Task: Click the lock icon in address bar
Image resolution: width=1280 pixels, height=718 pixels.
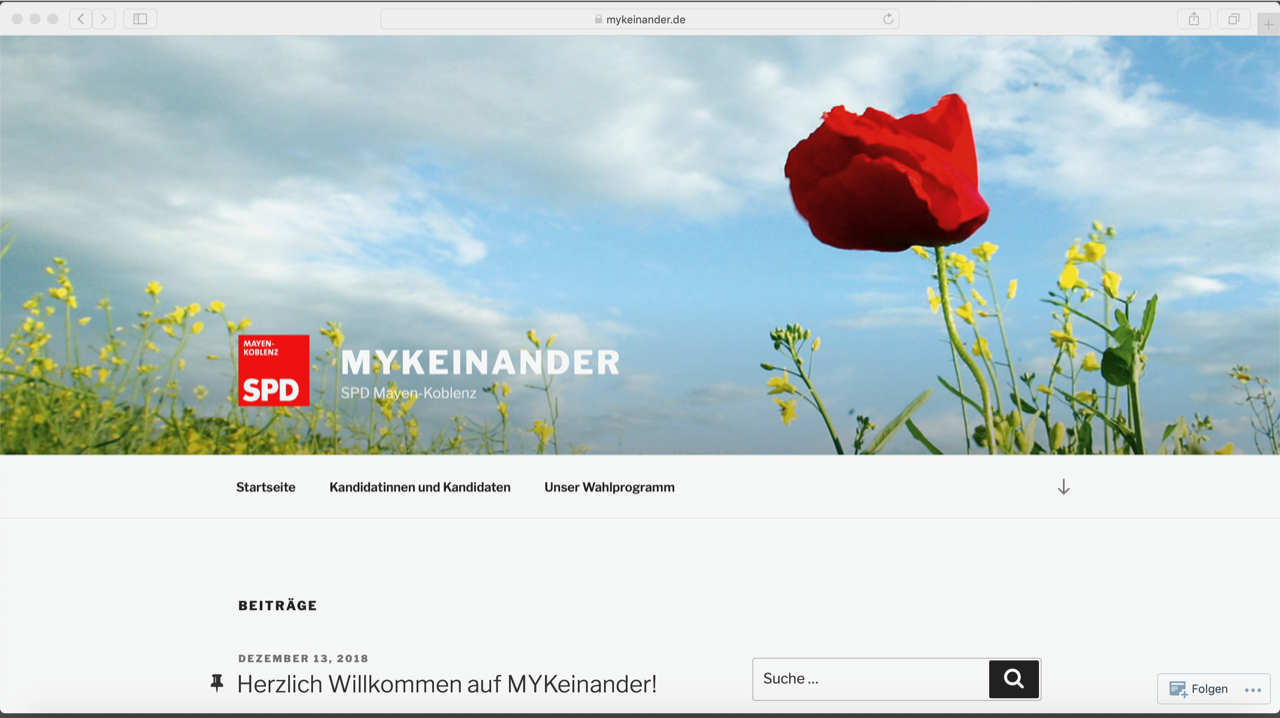Action: 598,19
